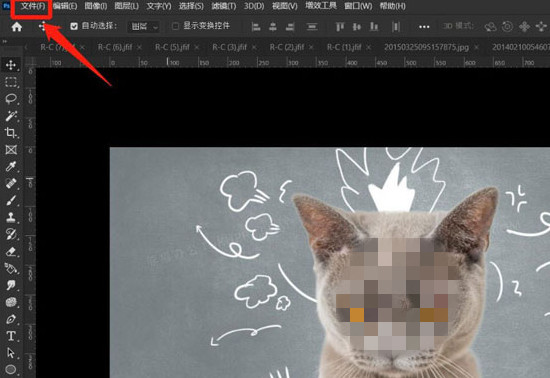This screenshot has height=378, width=550.
Task: Select the Rectangular Marquee tool
Action: point(11,82)
